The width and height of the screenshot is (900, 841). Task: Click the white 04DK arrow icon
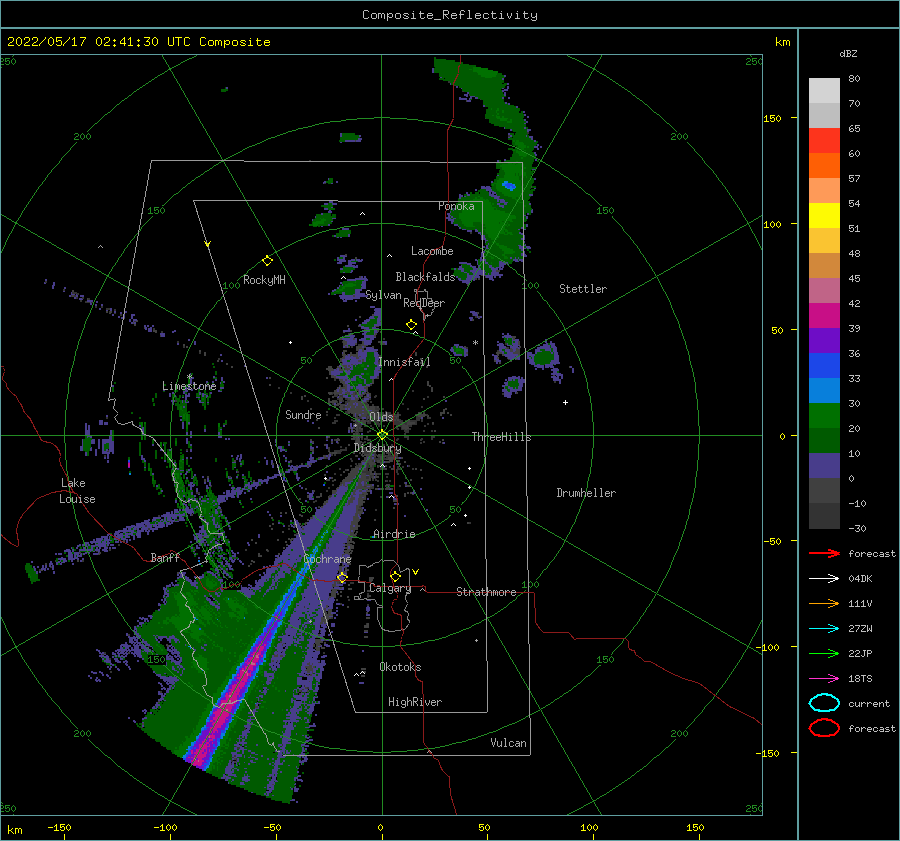point(824,579)
